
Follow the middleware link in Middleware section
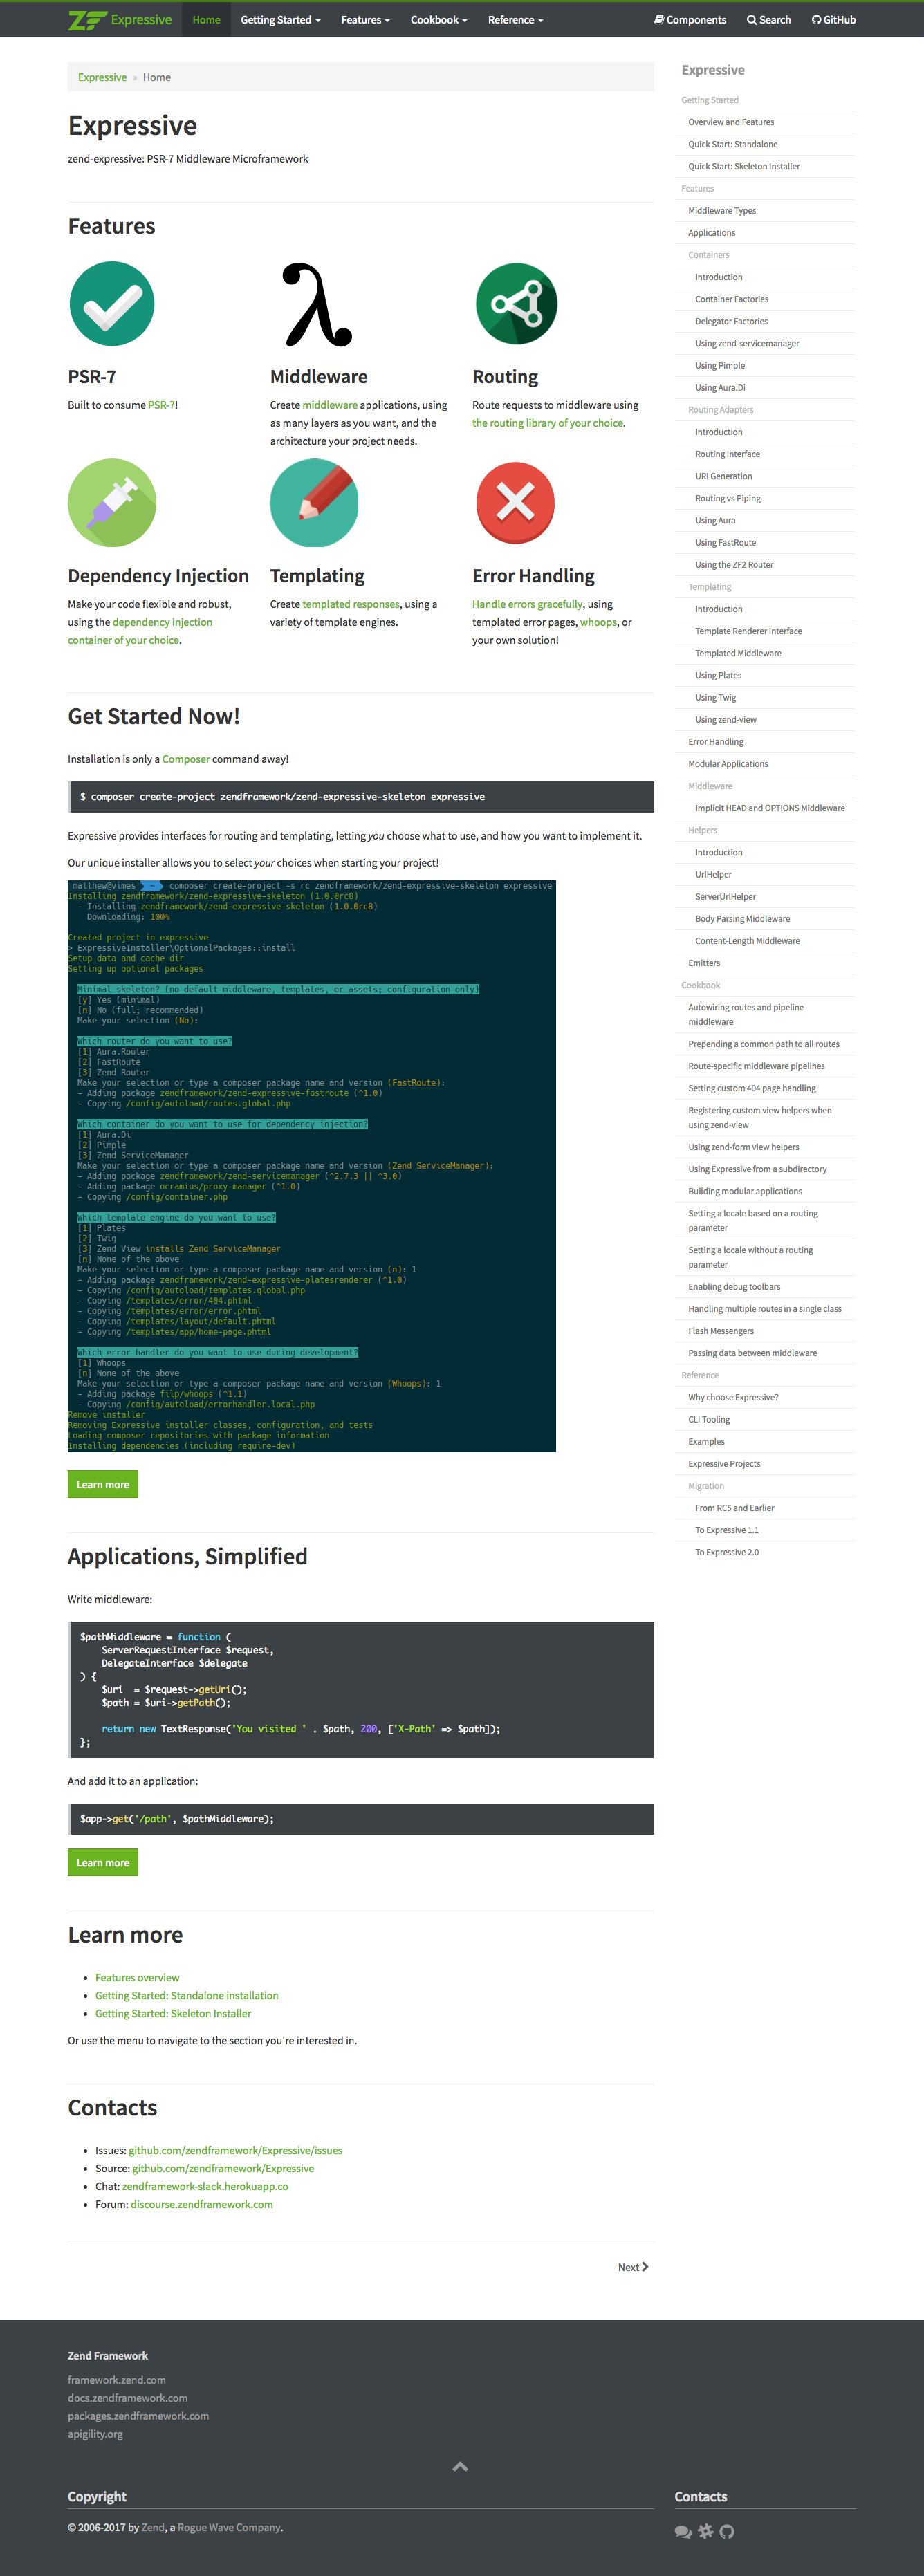tap(330, 405)
